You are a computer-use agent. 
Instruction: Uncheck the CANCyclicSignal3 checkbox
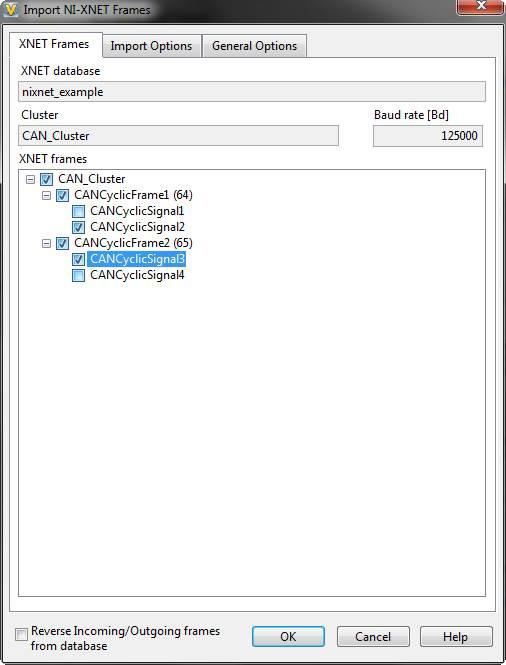pos(78,259)
